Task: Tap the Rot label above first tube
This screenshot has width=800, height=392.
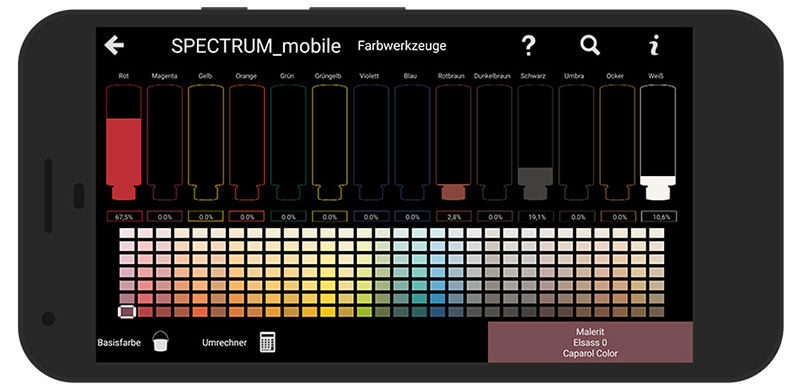Action: (123, 76)
